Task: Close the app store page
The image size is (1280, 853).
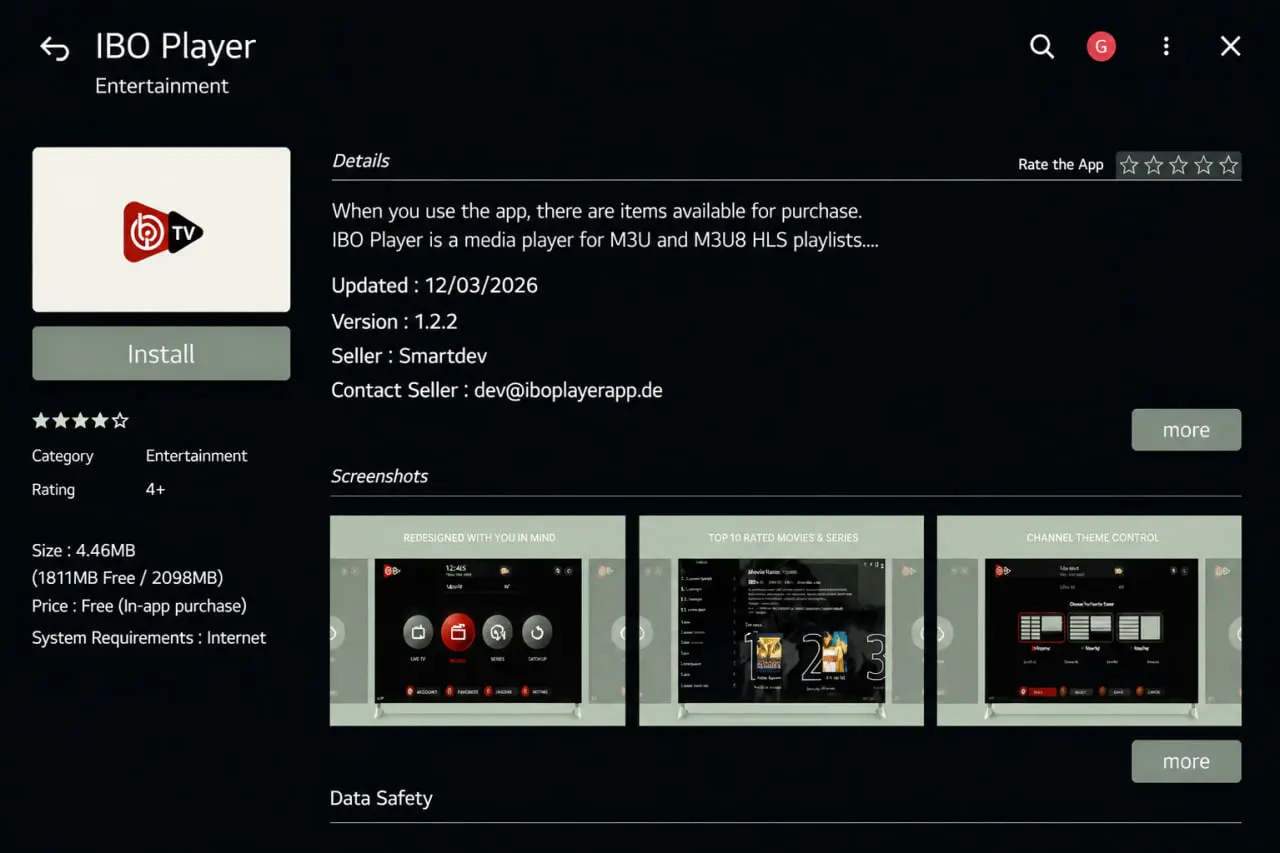Action: tap(1230, 46)
